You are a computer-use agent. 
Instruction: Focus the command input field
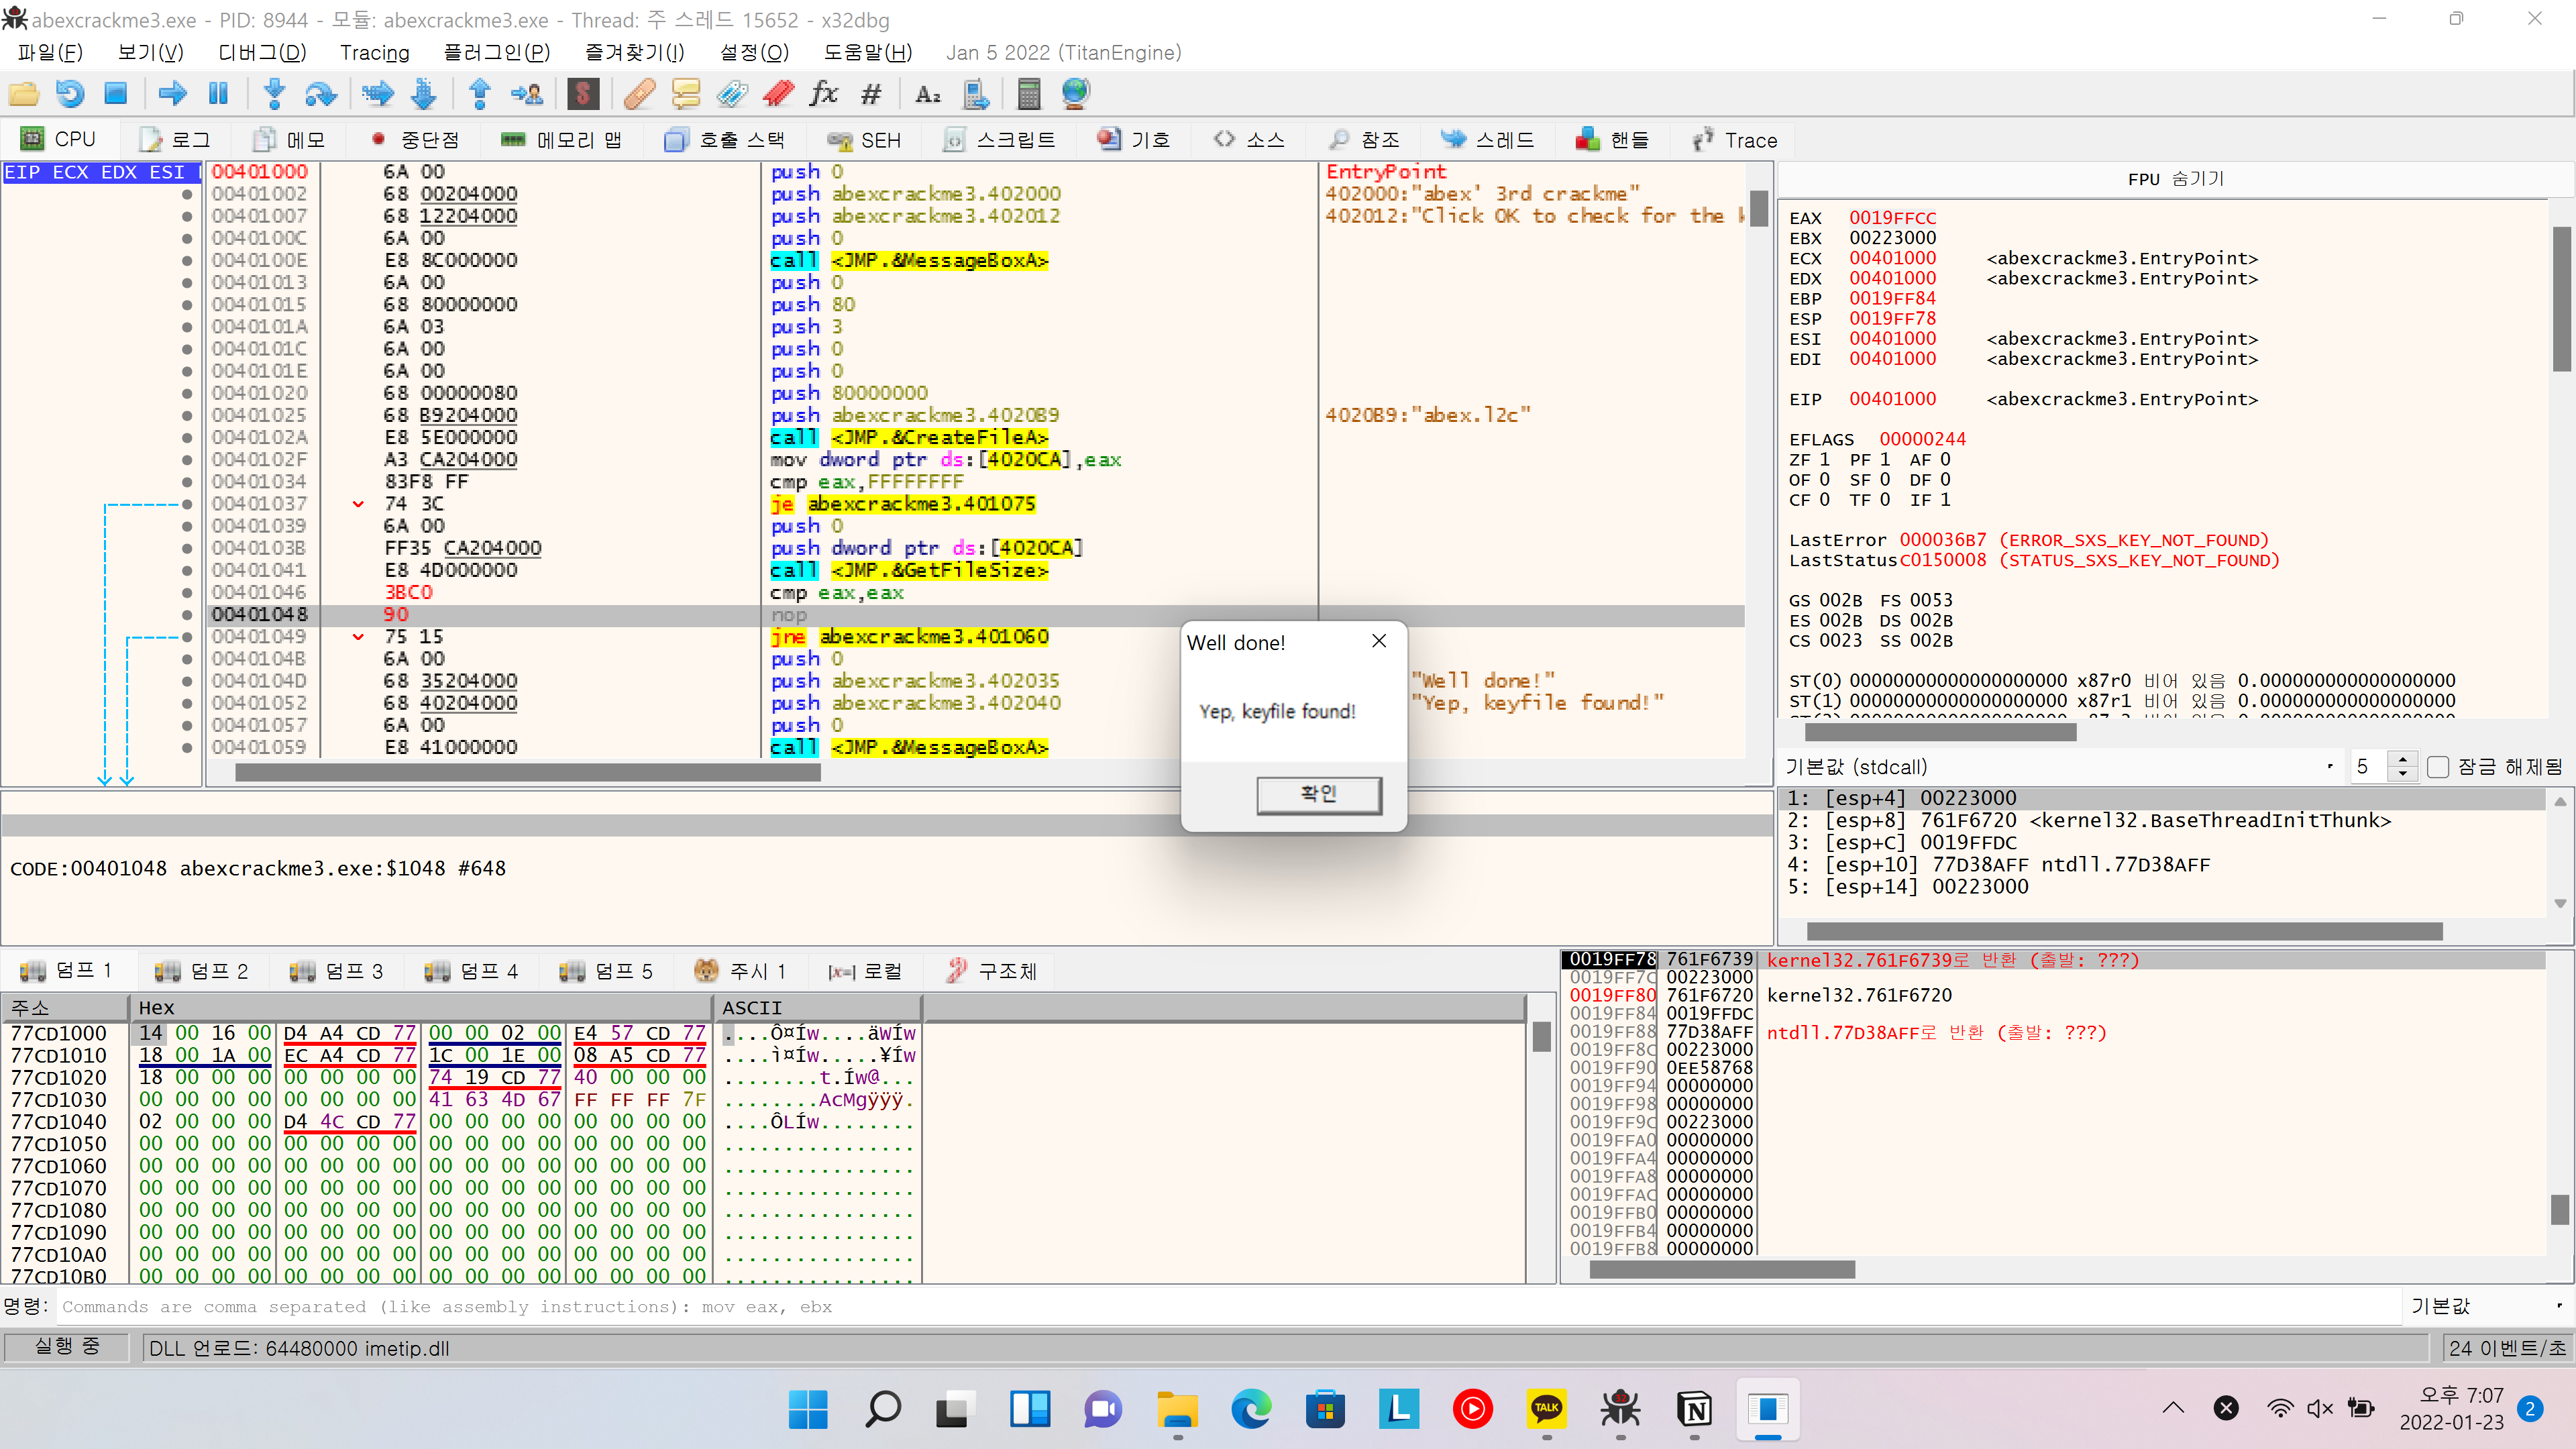click(x=1228, y=1306)
